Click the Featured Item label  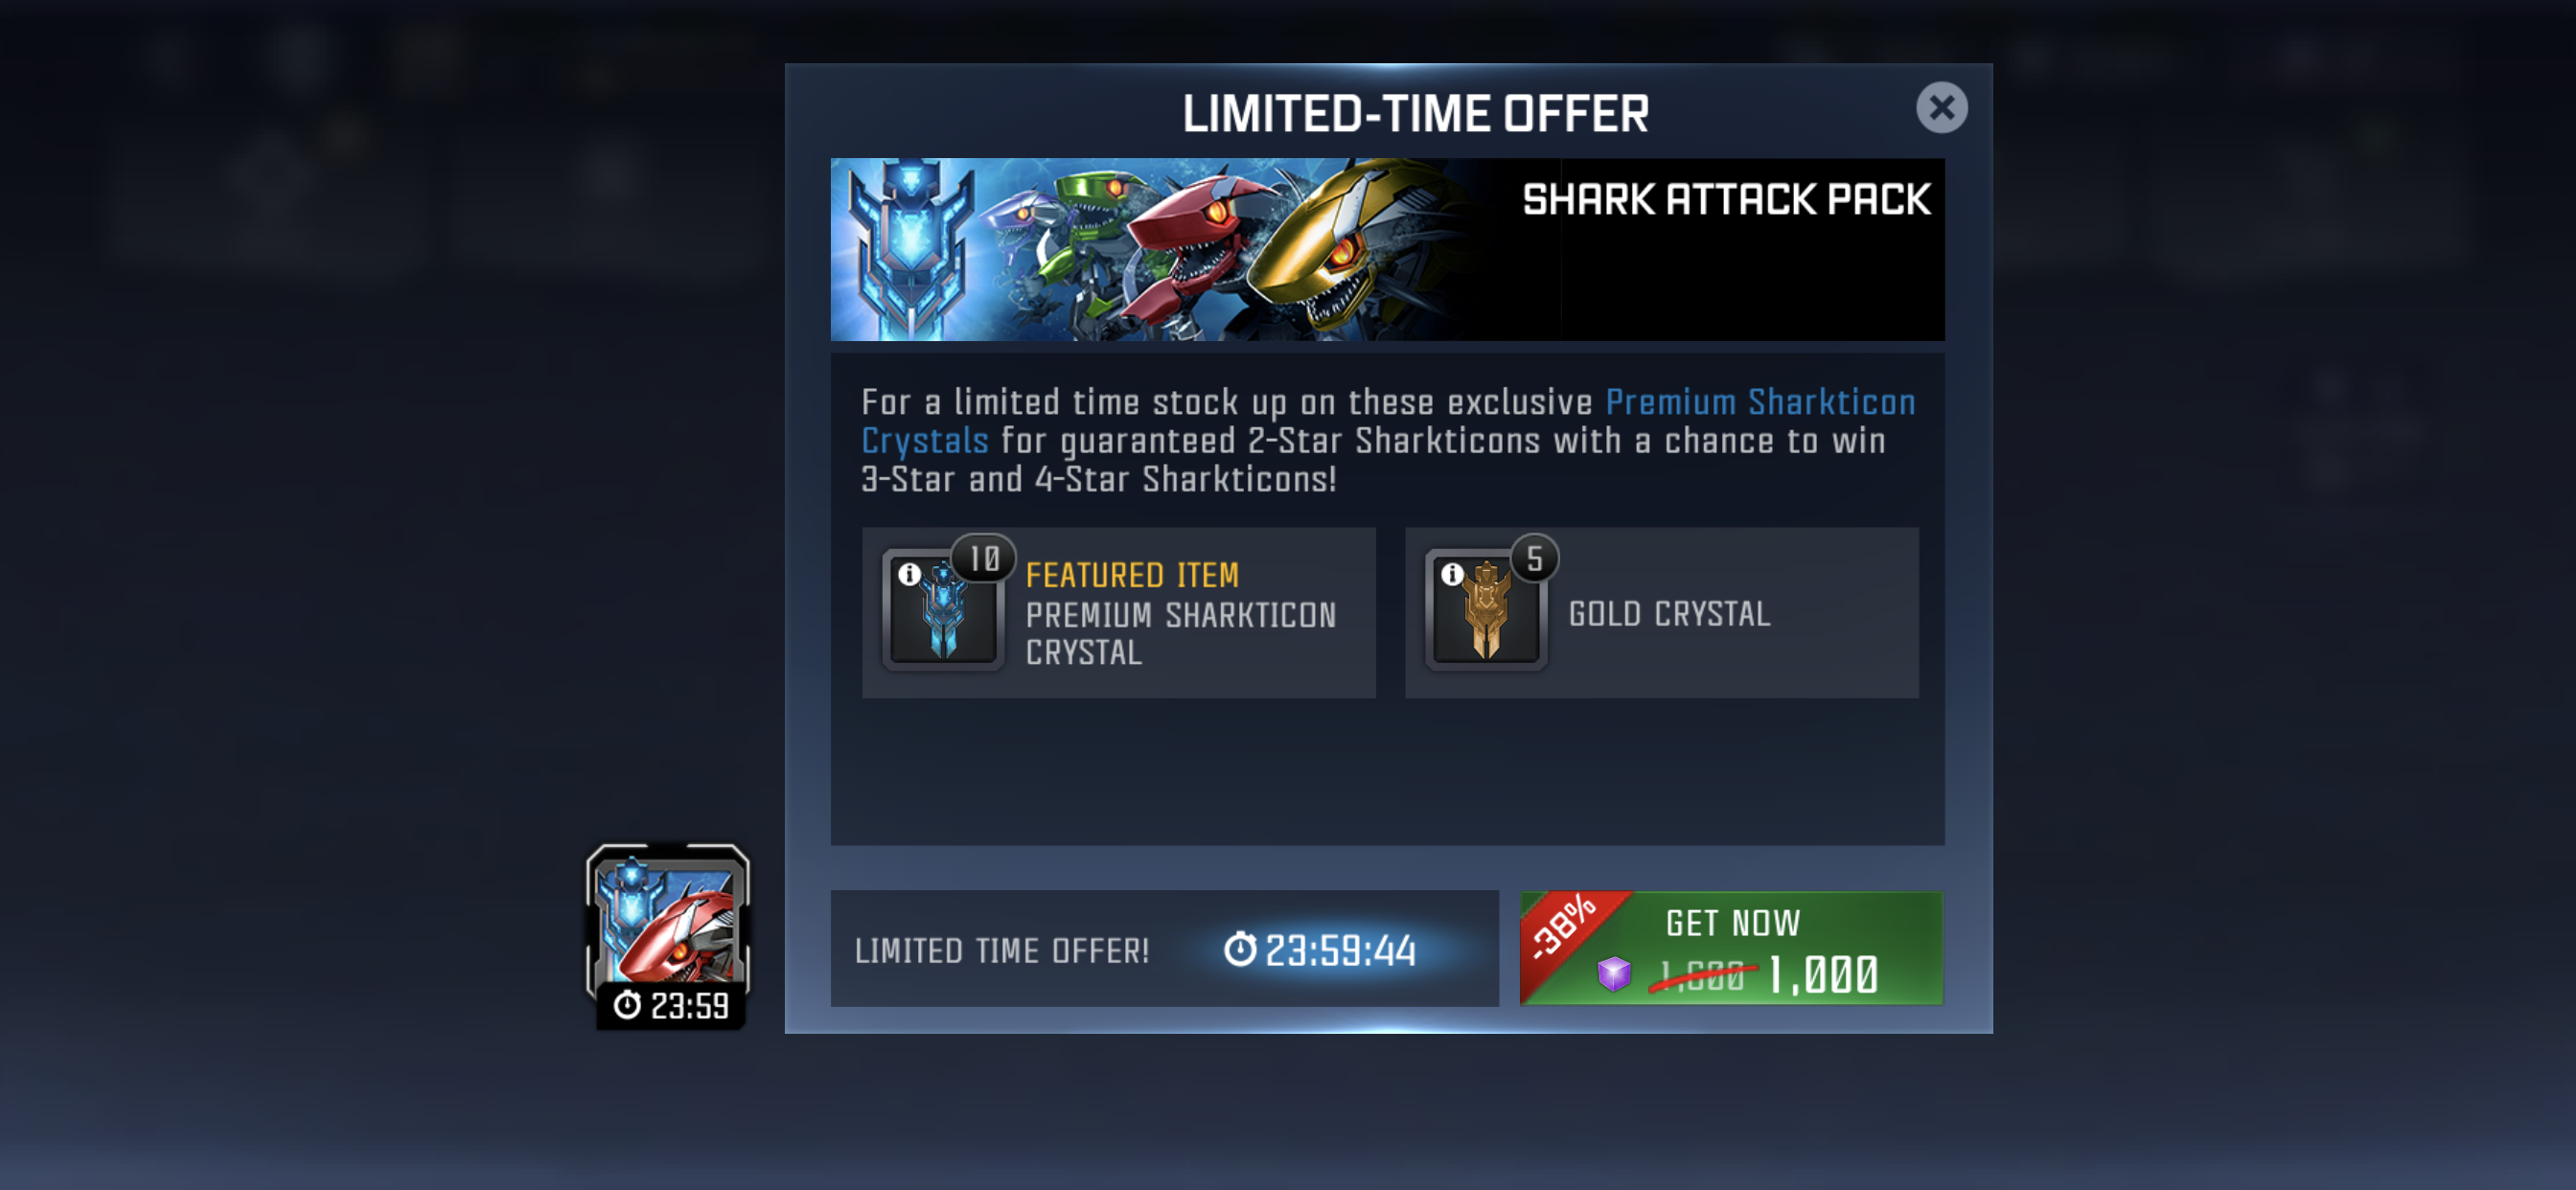tap(1132, 575)
